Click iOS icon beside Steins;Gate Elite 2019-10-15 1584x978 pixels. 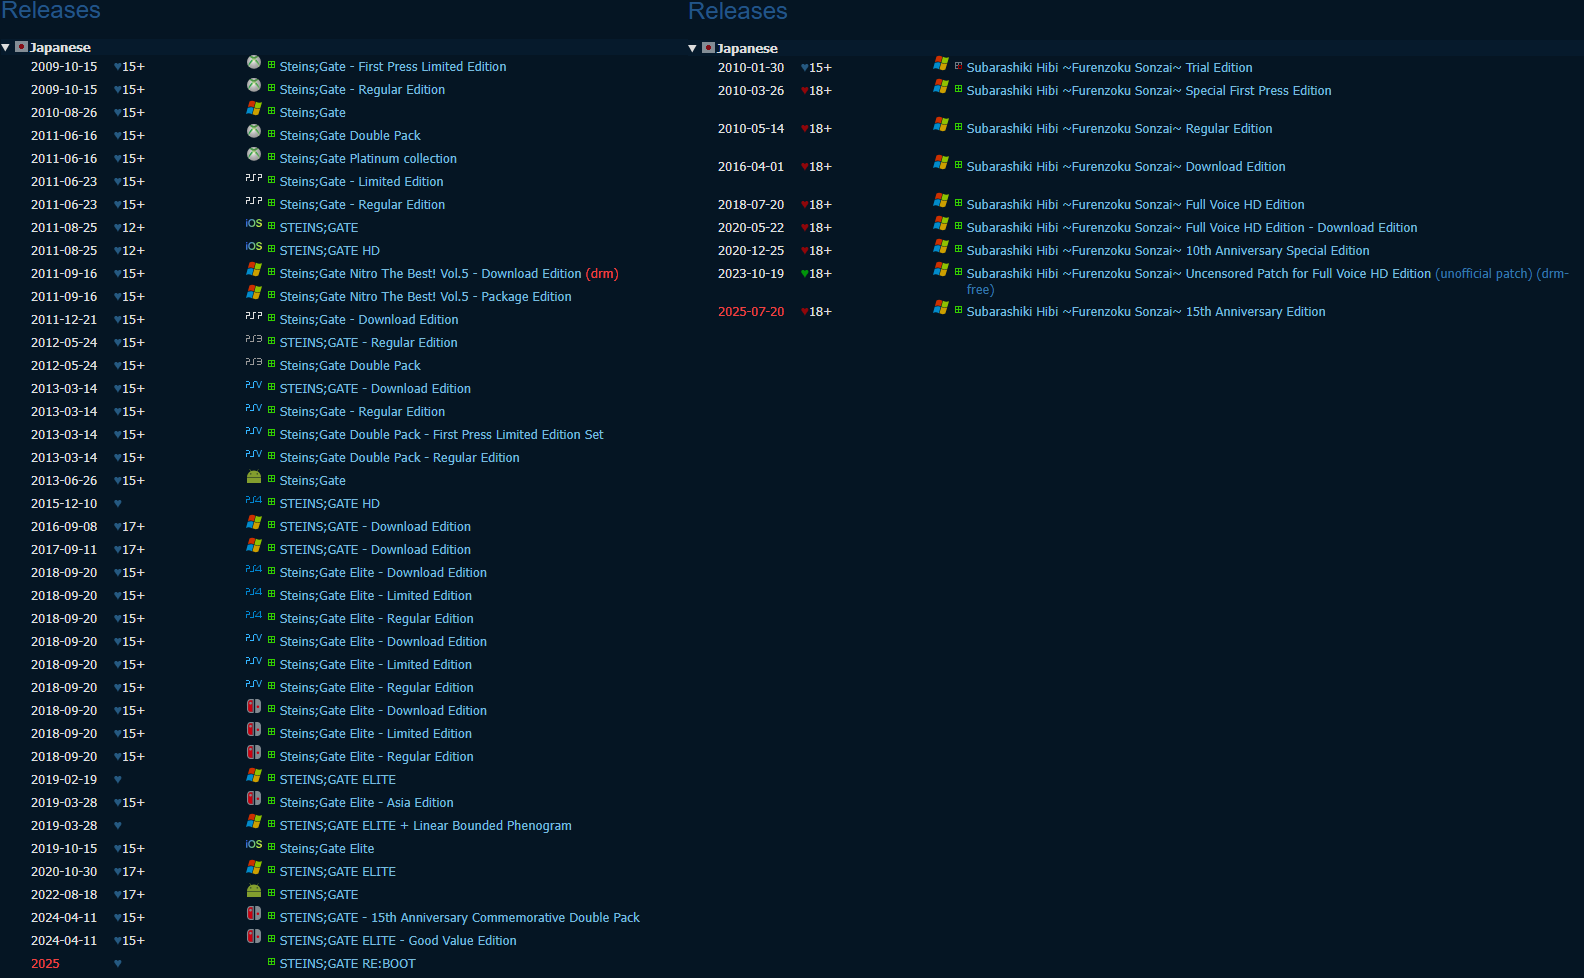254,844
